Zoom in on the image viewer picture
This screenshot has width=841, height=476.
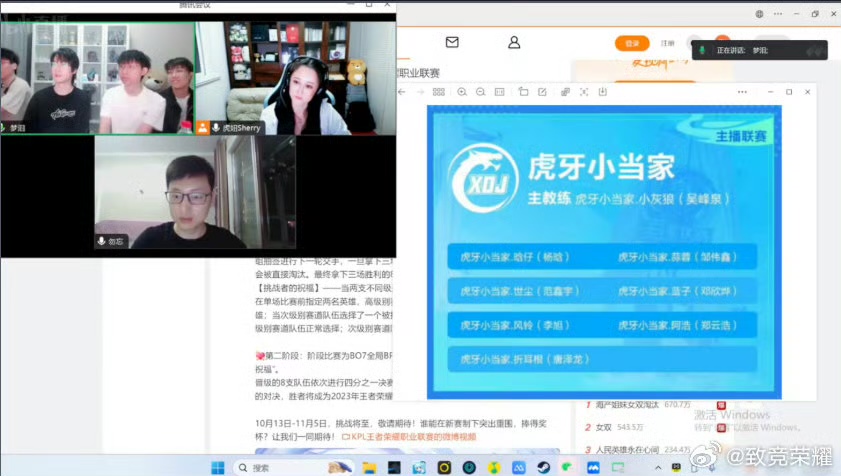pyautogui.click(x=462, y=92)
